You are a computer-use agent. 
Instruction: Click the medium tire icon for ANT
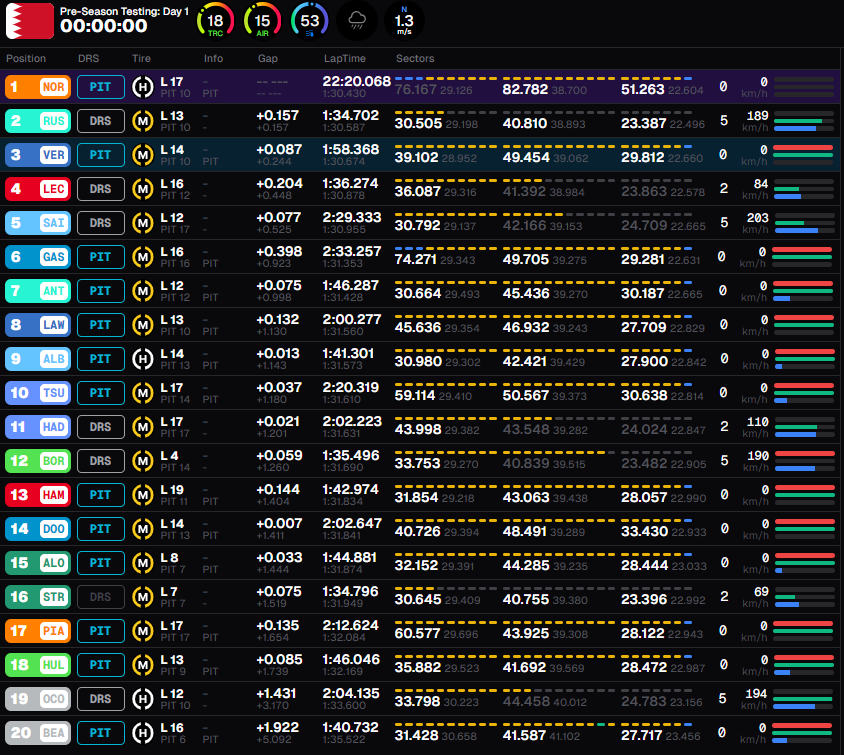143,291
